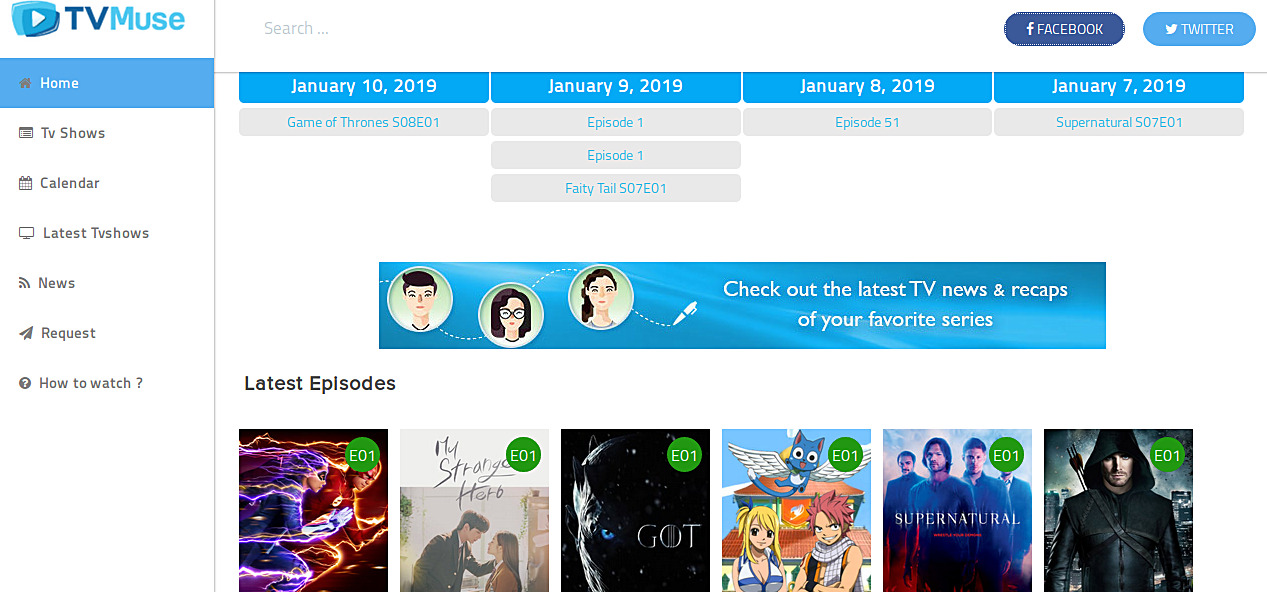Click the How to watch question icon
The width and height of the screenshot is (1267, 592).
coord(25,383)
